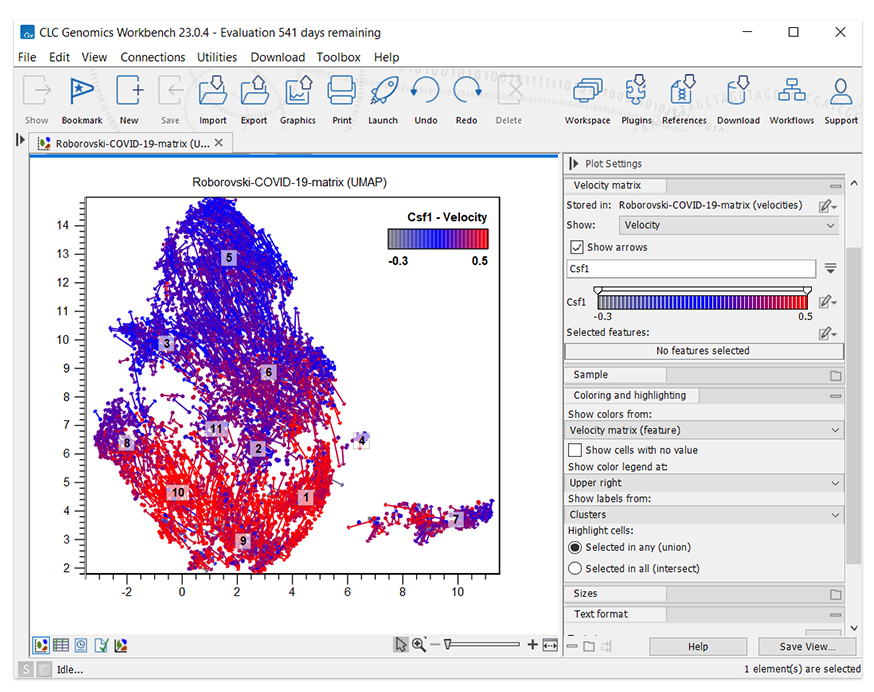Viewport: 874px width, 692px height.
Task: Click the Save View... button
Action: pyautogui.click(x=805, y=647)
